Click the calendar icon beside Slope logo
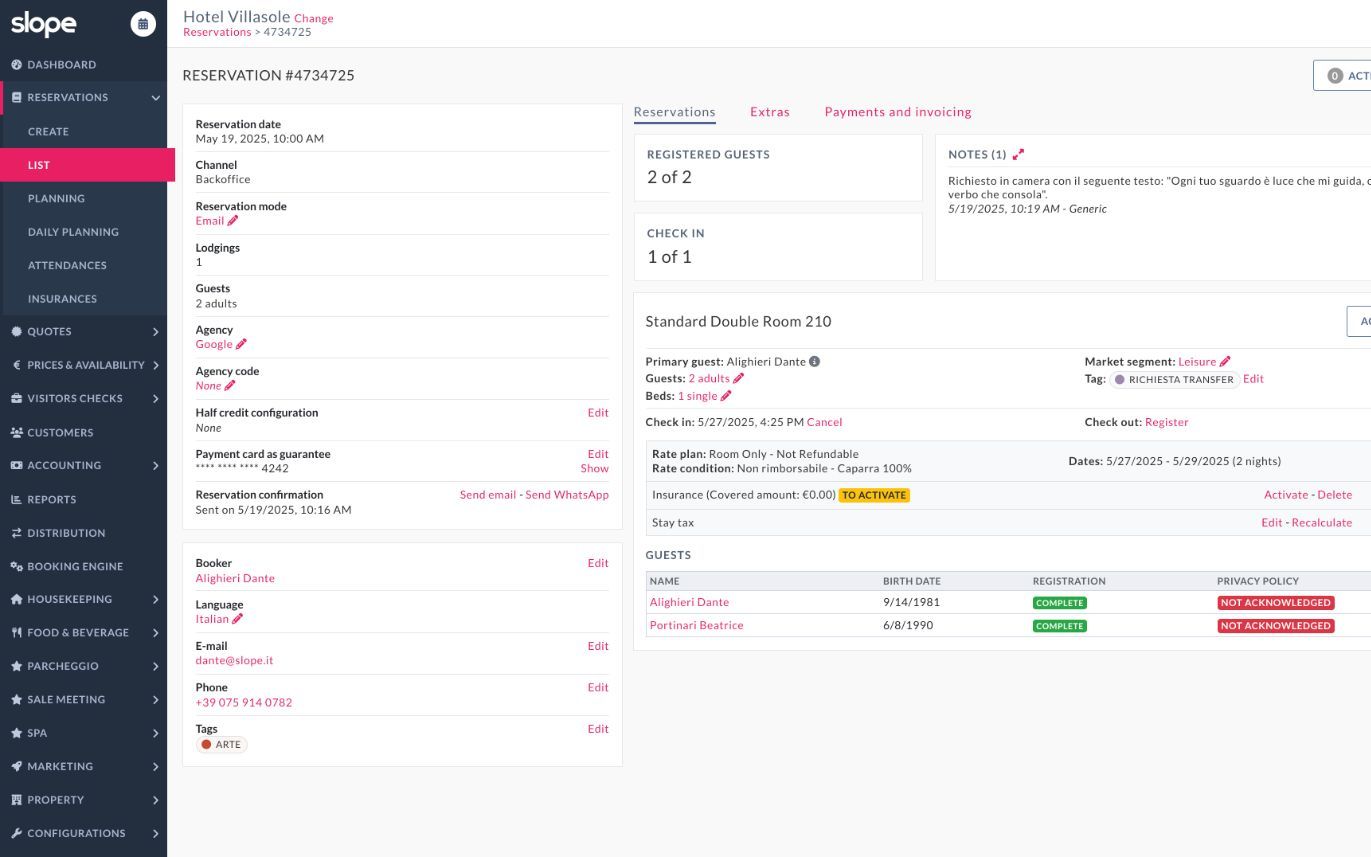Image resolution: width=1371 pixels, height=857 pixels. point(143,24)
